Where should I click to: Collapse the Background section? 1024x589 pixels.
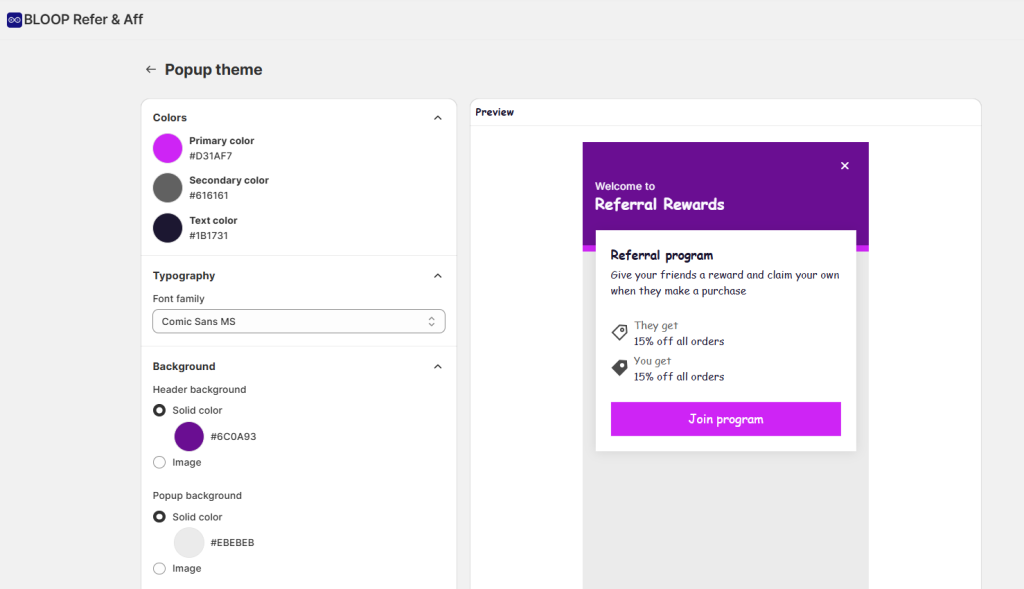pos(437,366)
